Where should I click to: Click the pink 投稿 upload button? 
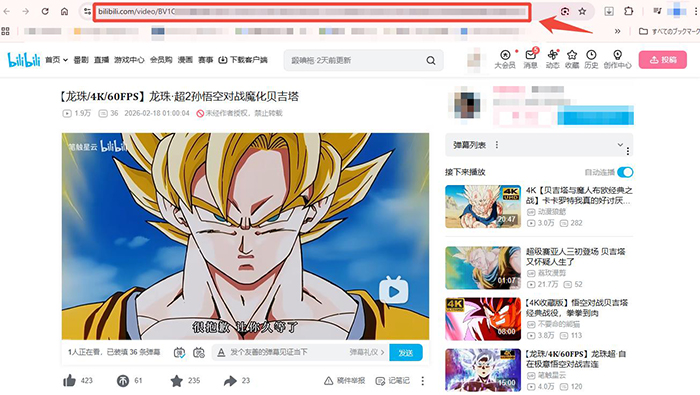(662, 59)
